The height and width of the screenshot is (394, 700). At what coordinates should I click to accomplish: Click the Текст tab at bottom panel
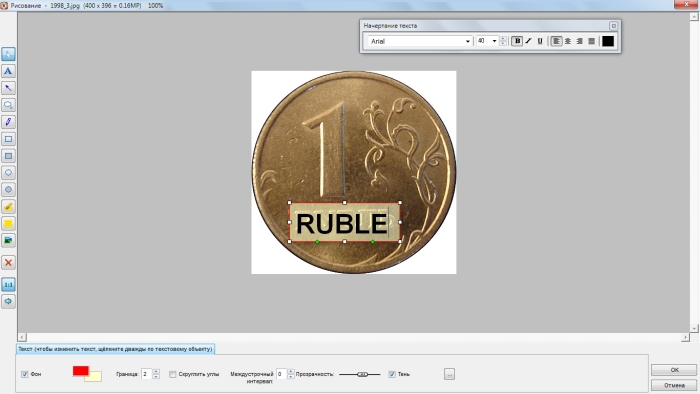pyautogui.click(x=116, y=349)
